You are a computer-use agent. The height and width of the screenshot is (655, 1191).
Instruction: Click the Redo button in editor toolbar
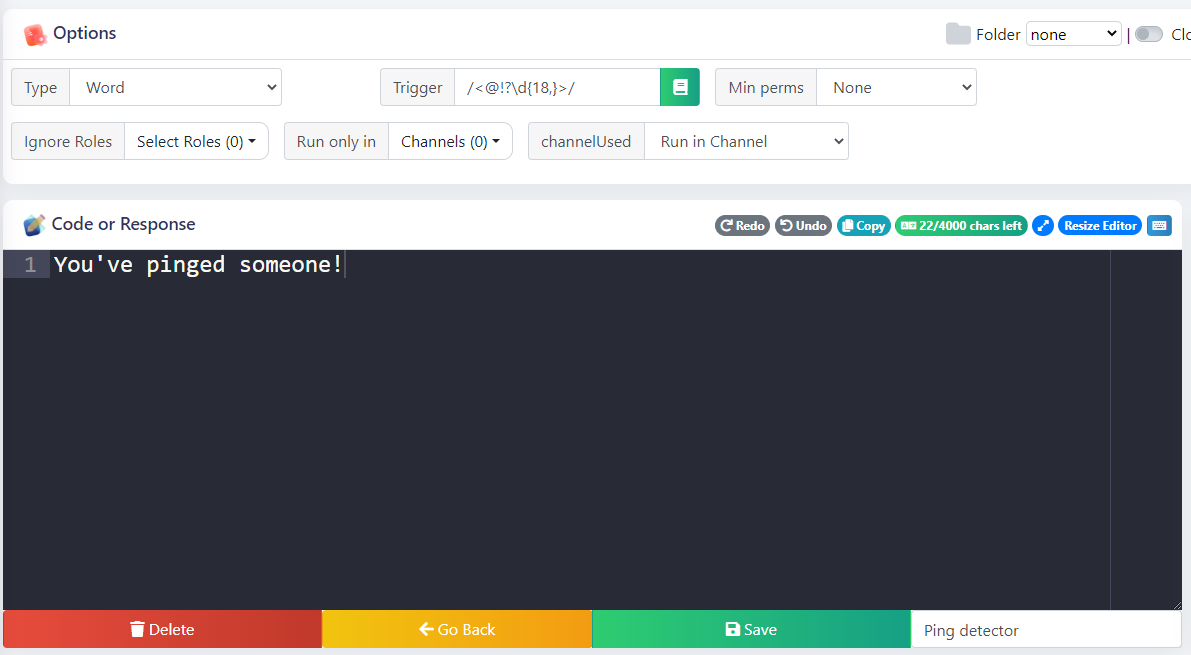(x=742, y=226)
